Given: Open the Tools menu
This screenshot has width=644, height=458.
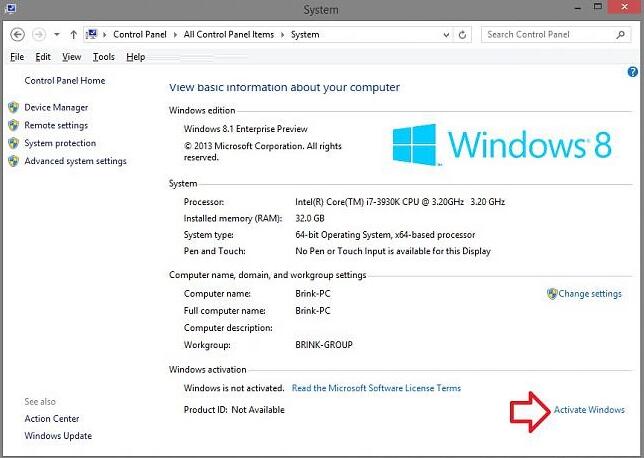Looking at the screenshot, I should 104,57.
